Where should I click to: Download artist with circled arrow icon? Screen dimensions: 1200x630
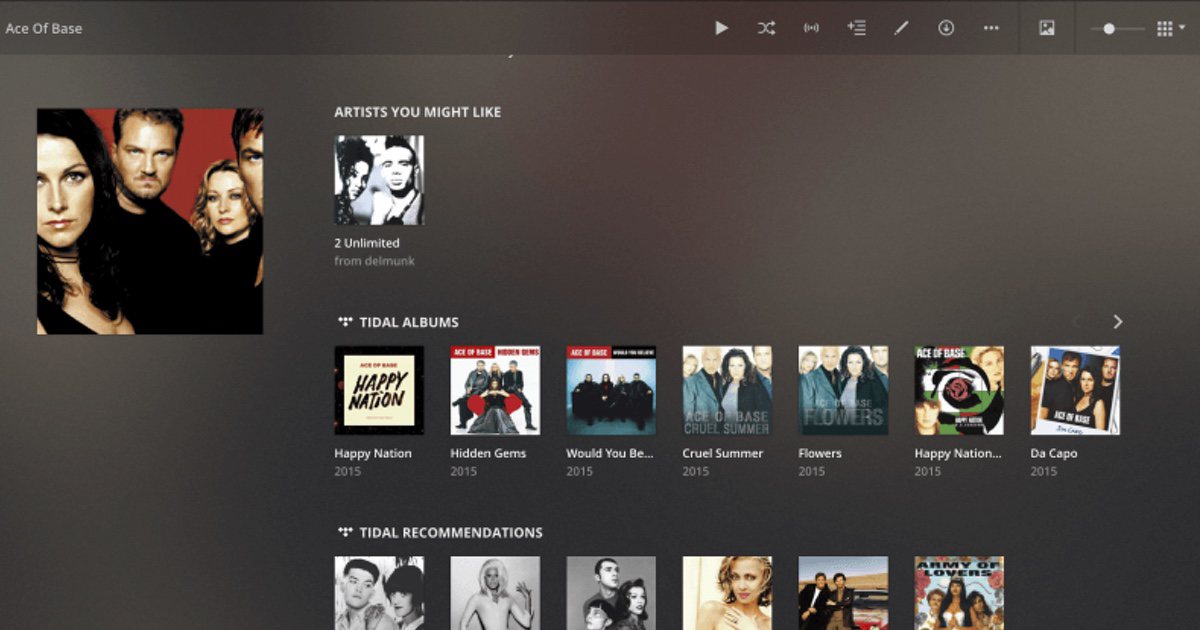tap(946, 28)
